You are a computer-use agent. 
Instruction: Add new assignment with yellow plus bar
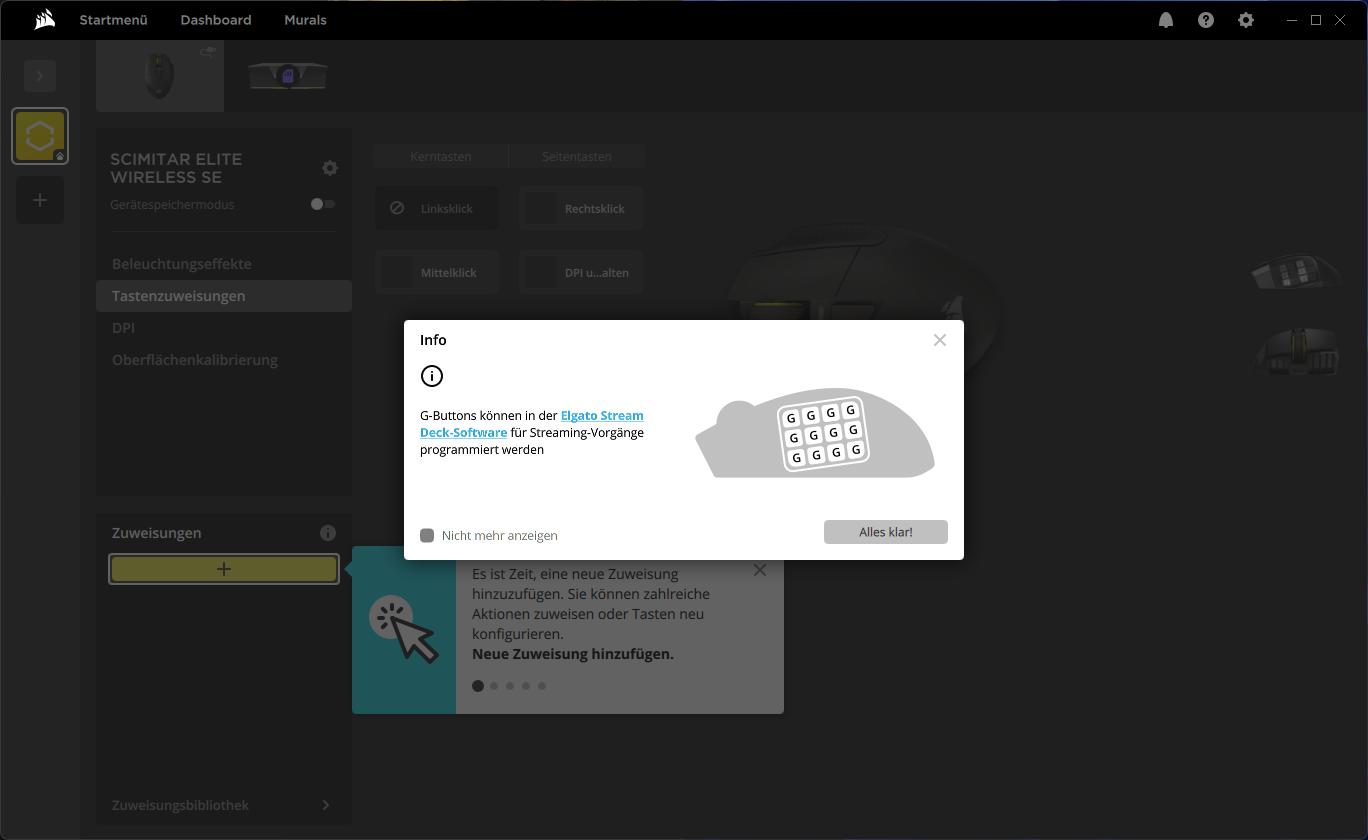pos(224,569)
